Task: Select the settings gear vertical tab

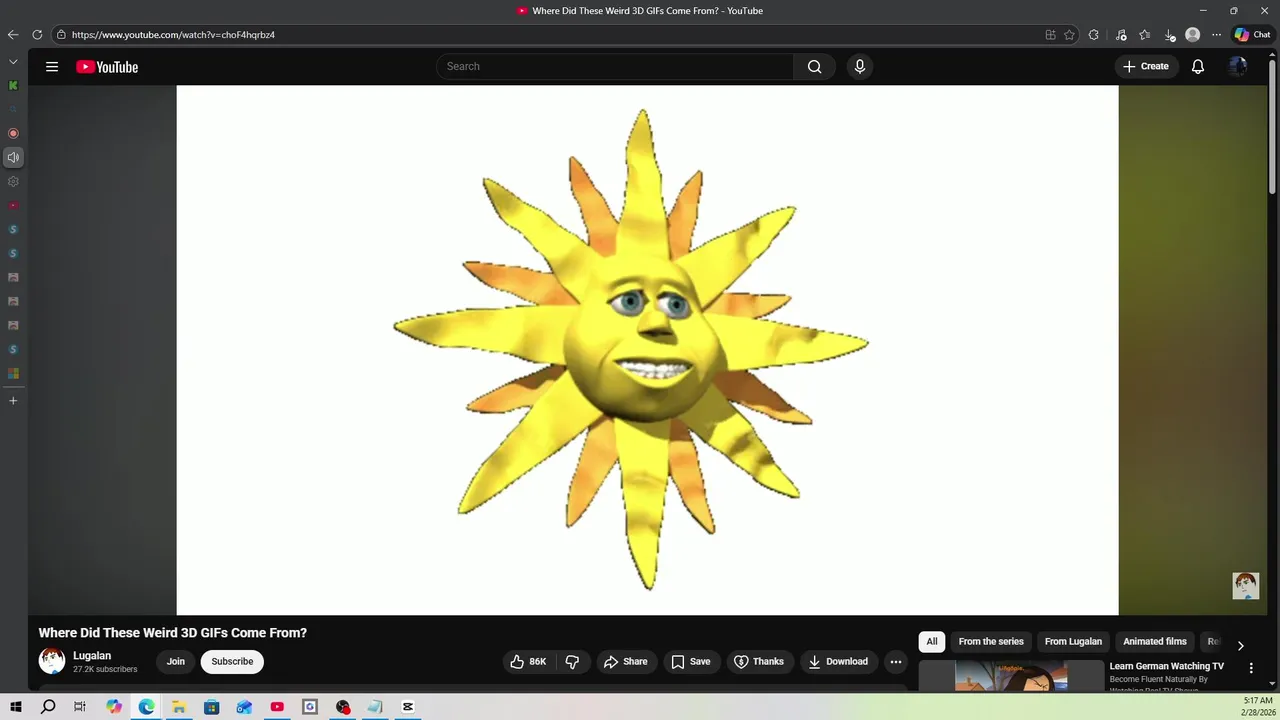Action: [13, 181]
